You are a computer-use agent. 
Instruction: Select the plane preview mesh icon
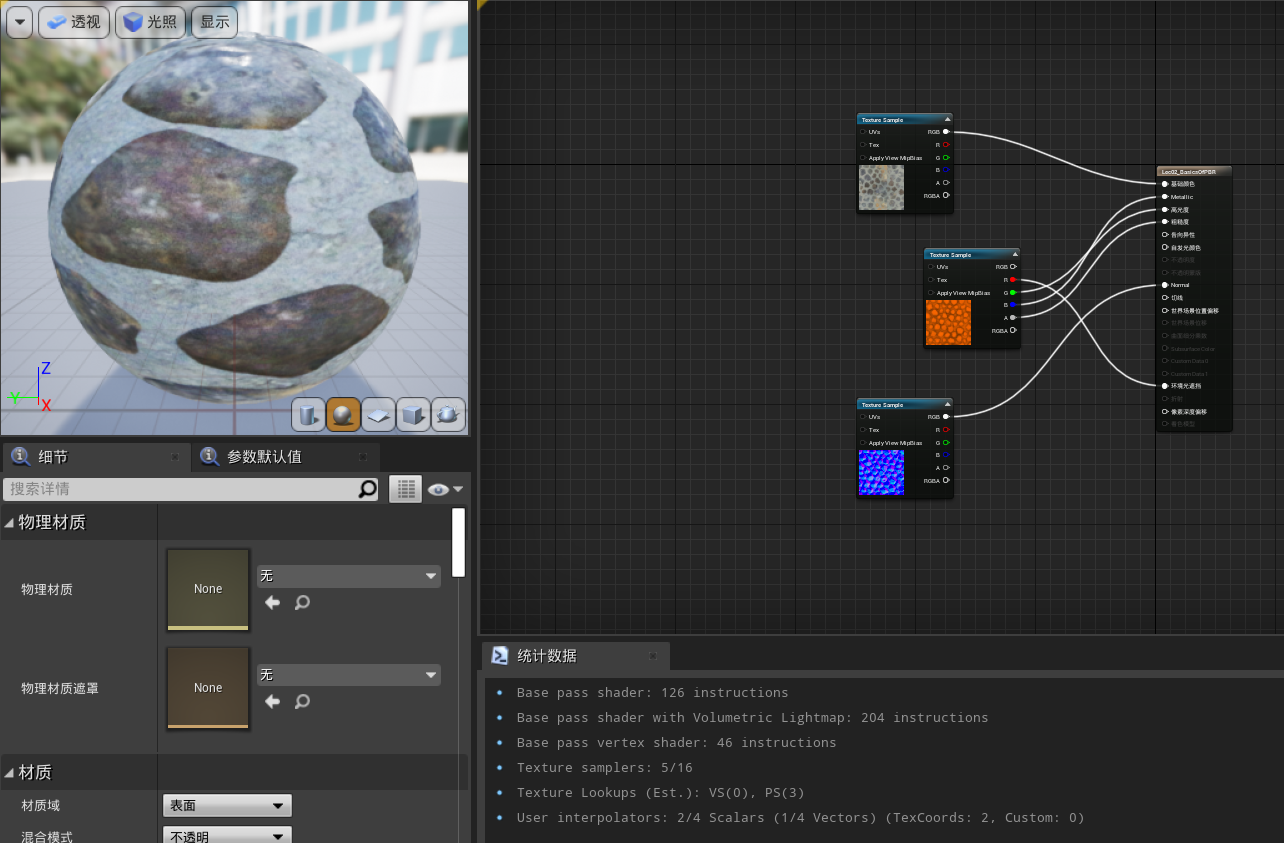click(x=378, y=414)
